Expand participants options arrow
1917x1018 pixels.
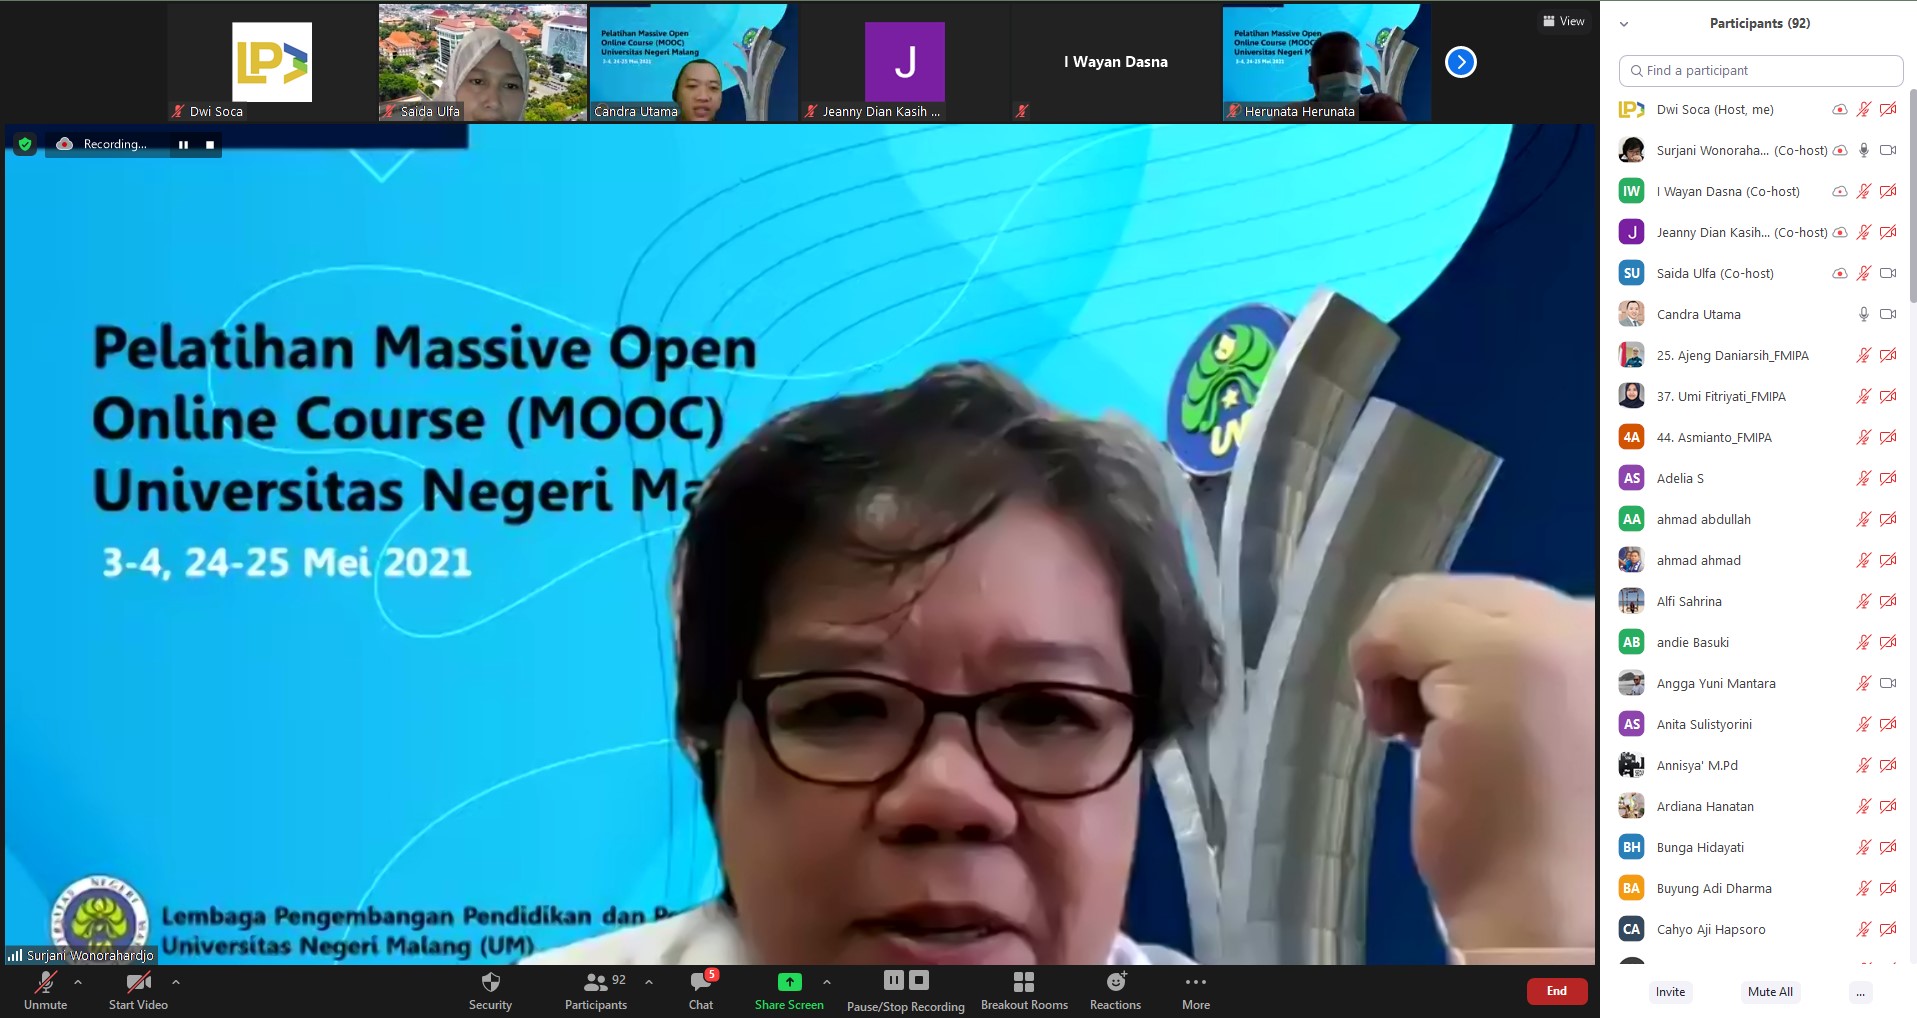coord(649,982)
